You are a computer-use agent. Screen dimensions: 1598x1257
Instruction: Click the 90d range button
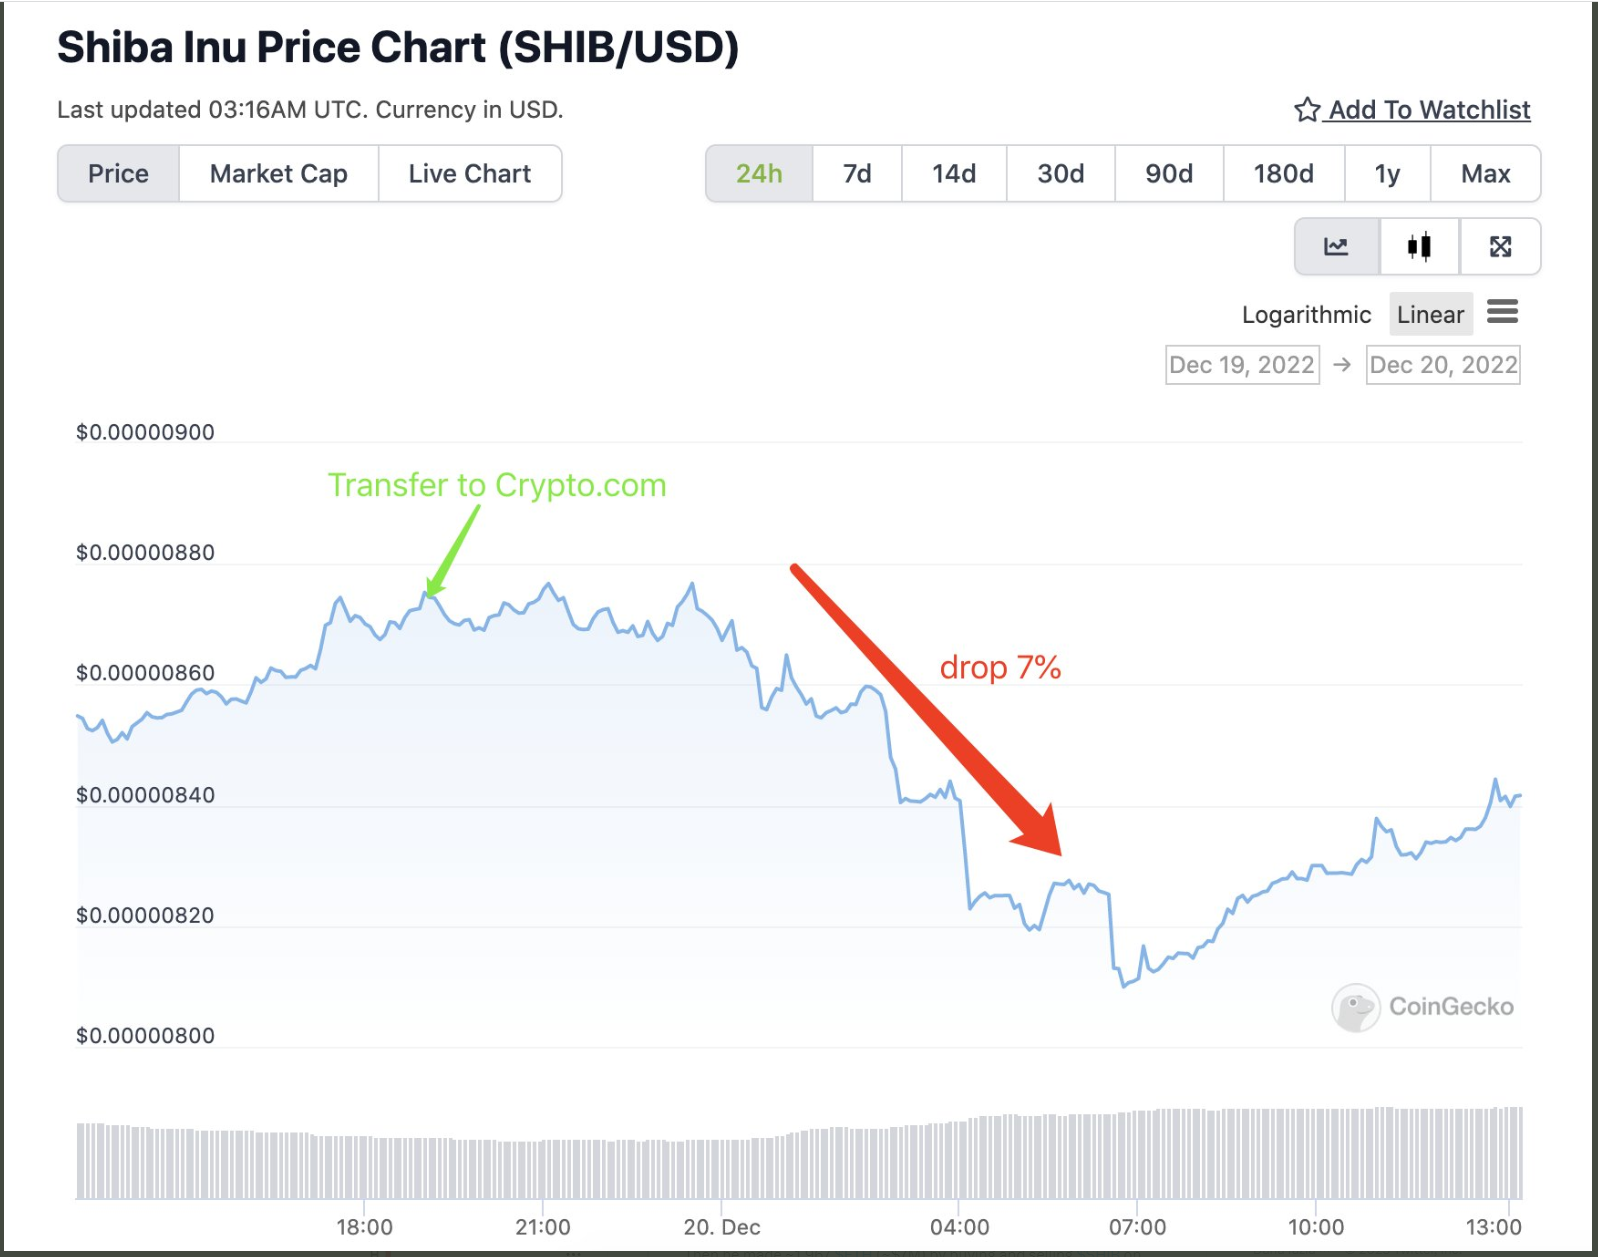coord(1169,174)
